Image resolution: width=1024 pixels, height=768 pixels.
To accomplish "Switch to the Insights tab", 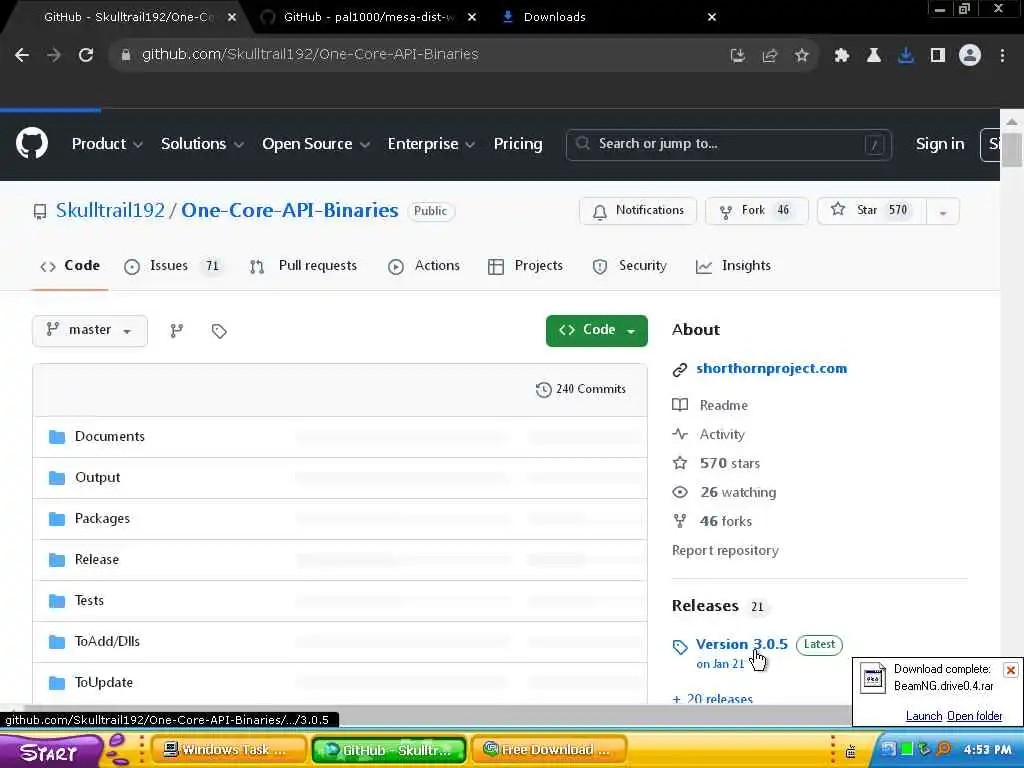I will [733, 266].
